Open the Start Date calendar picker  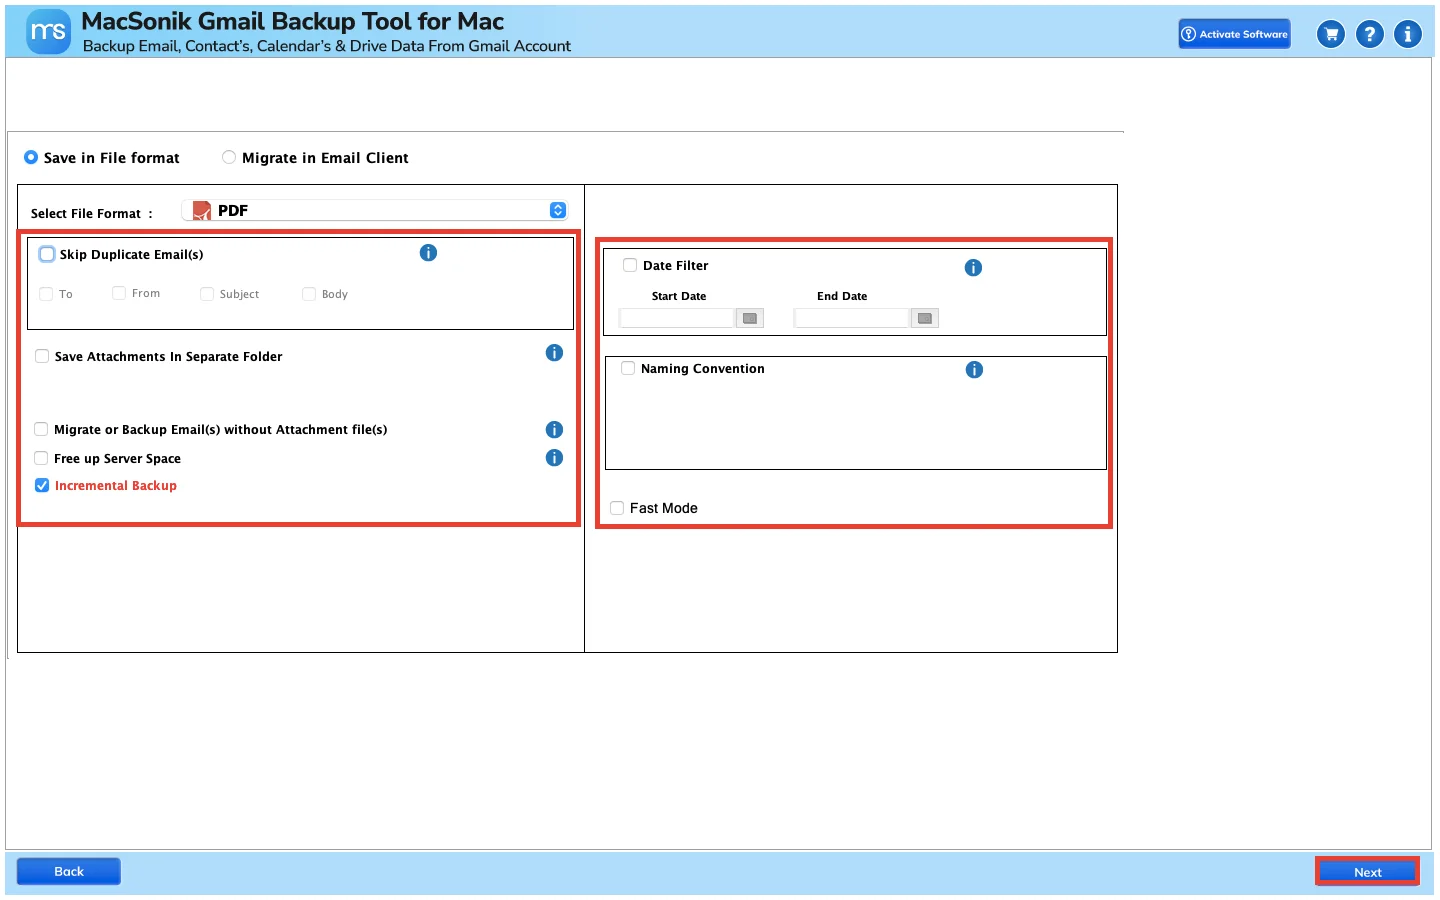[x=750, y=318]
